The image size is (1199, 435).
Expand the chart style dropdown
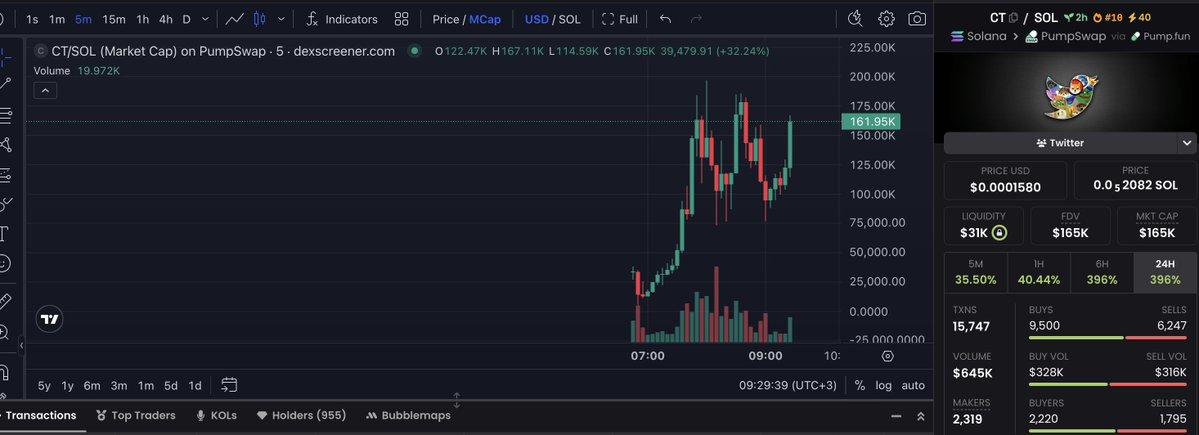(x=281, y=19)
